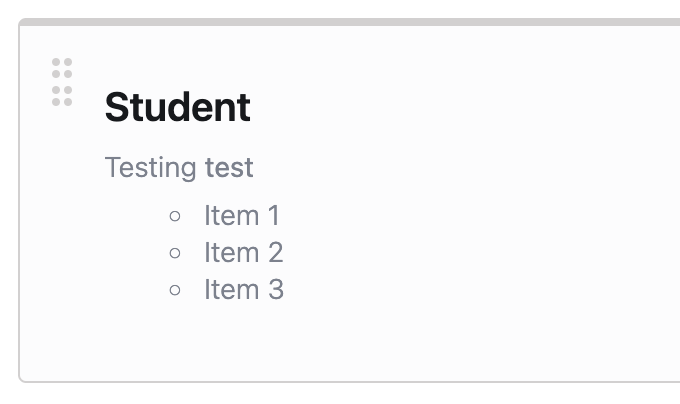Viewport: 680px width, 404px height.
Task: Click blank space right of "Testing test"
Action: 450,168
